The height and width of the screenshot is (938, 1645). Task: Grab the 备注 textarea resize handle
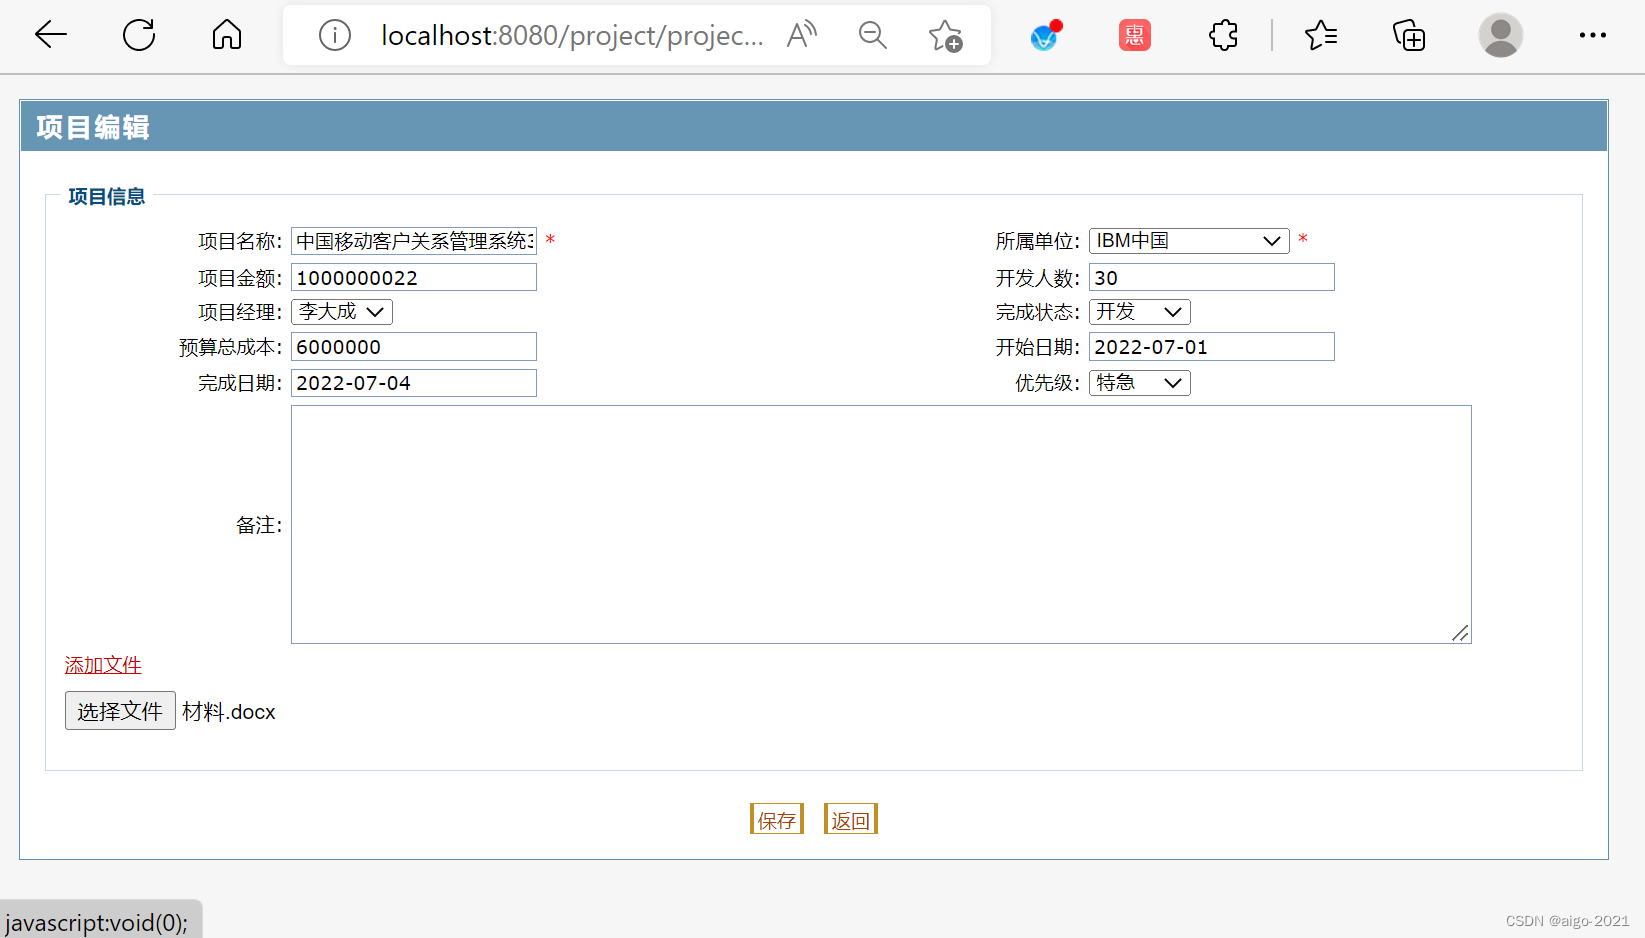coord(1461,633)
